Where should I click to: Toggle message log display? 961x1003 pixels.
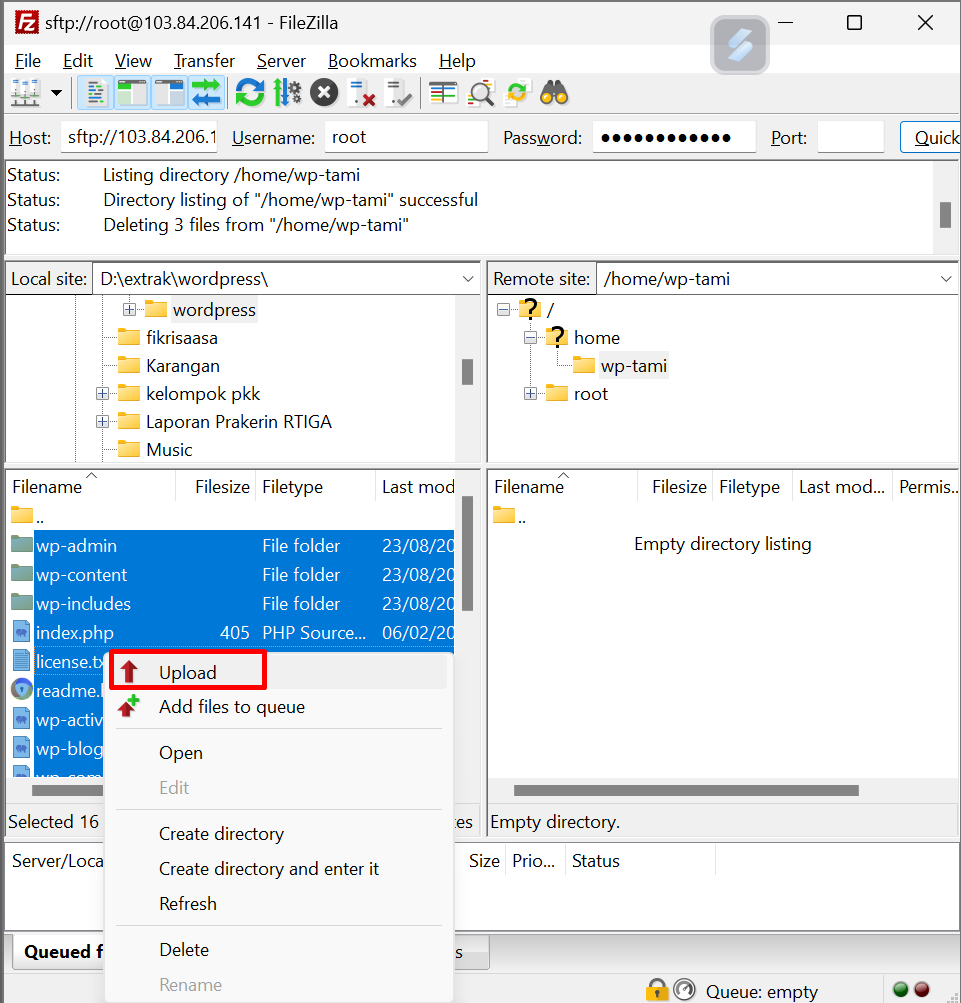pos(96,93)
